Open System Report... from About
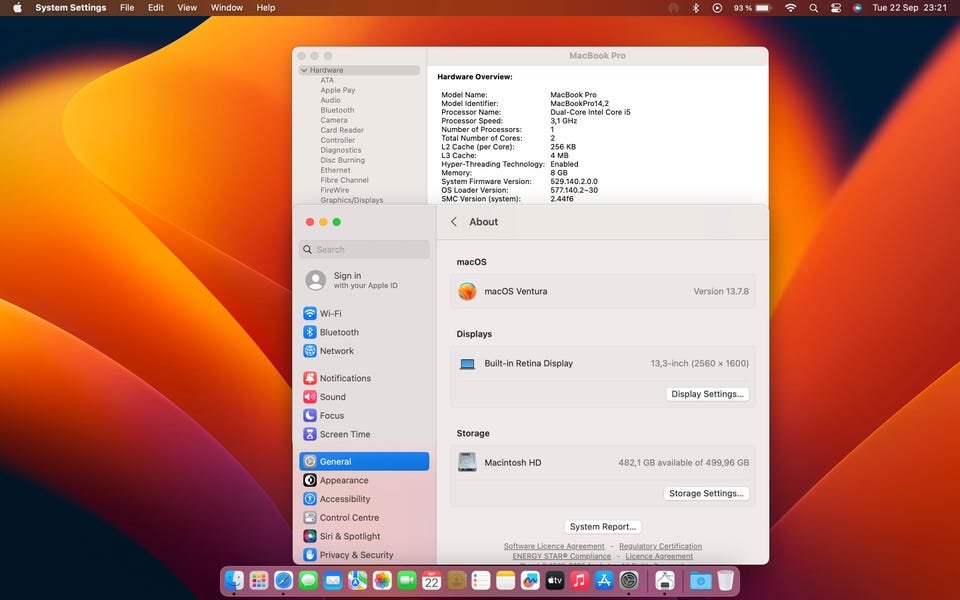This screenshot has width=960, height=600. (x=602, y=527)
